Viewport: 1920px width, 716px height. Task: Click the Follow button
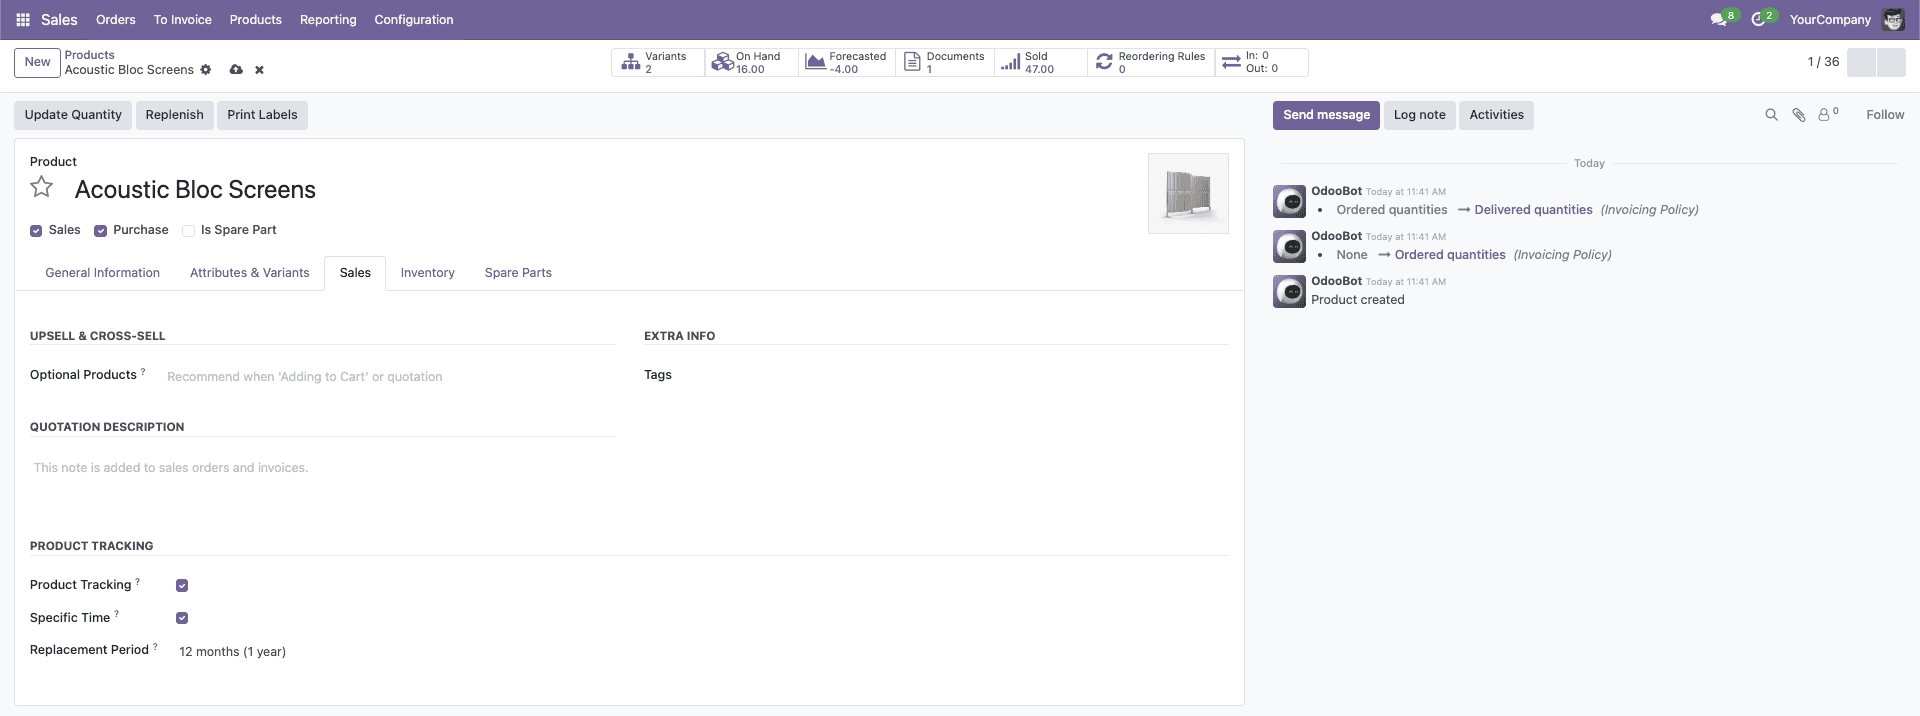pyautogui.click(x=1885, y=115)
